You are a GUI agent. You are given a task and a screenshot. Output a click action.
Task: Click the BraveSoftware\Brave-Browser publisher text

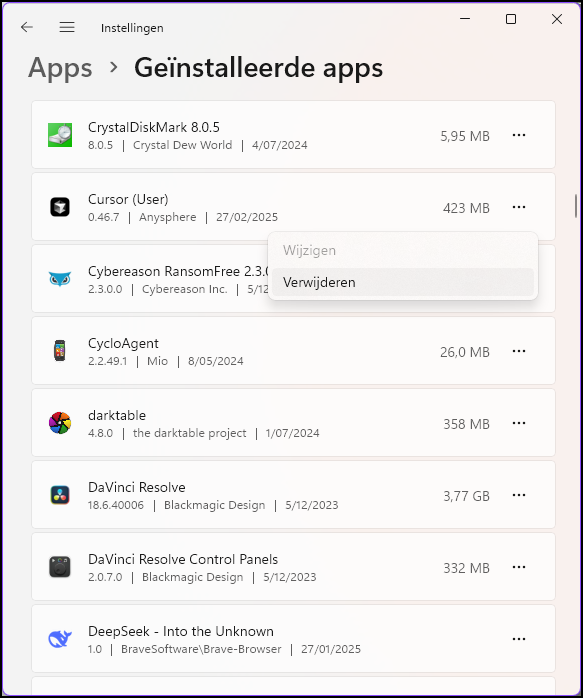tap(201, 649)
